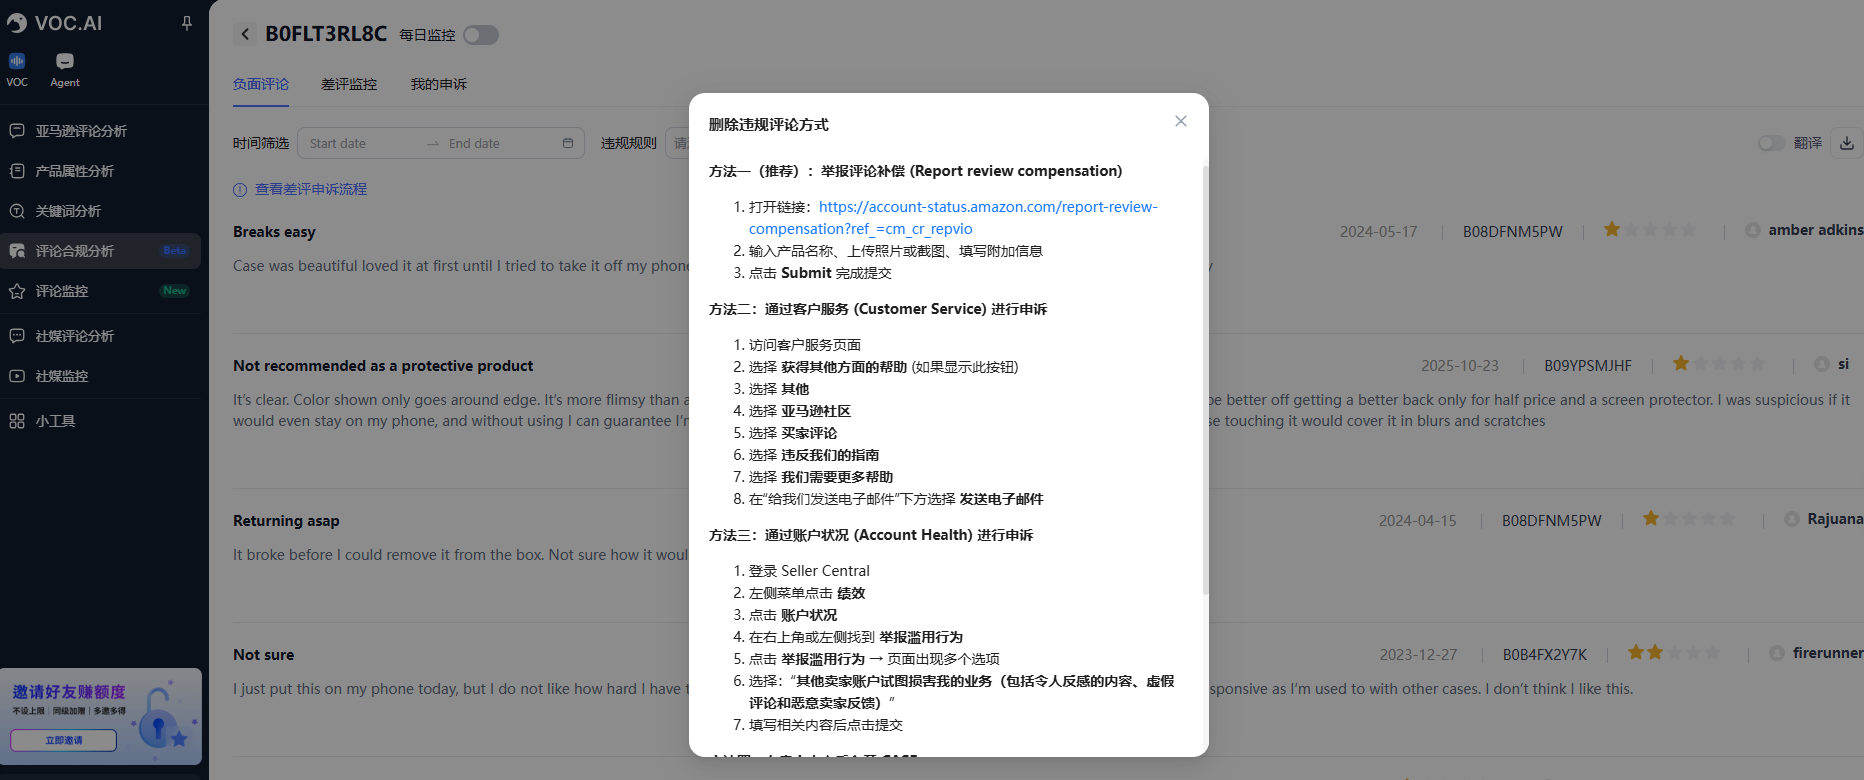This screenshot has width=1864, height=780.
Task: Go to 评论监控 sidebar item
Action: 62,291
